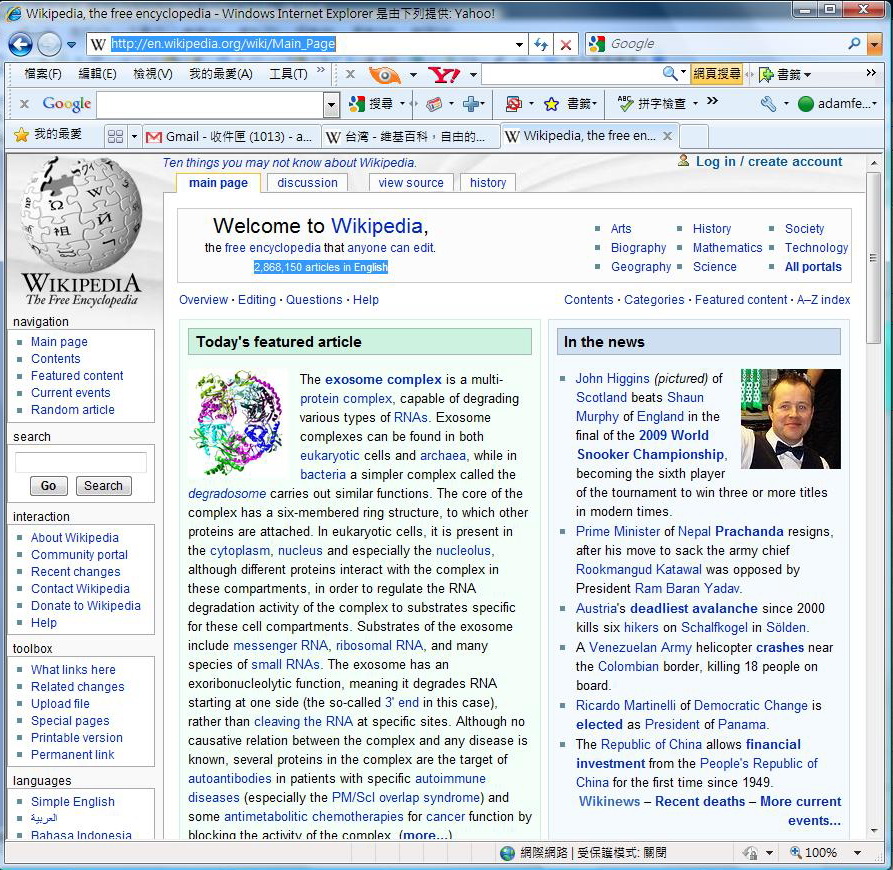
Task: Open the All portals link
Action: 813,266
